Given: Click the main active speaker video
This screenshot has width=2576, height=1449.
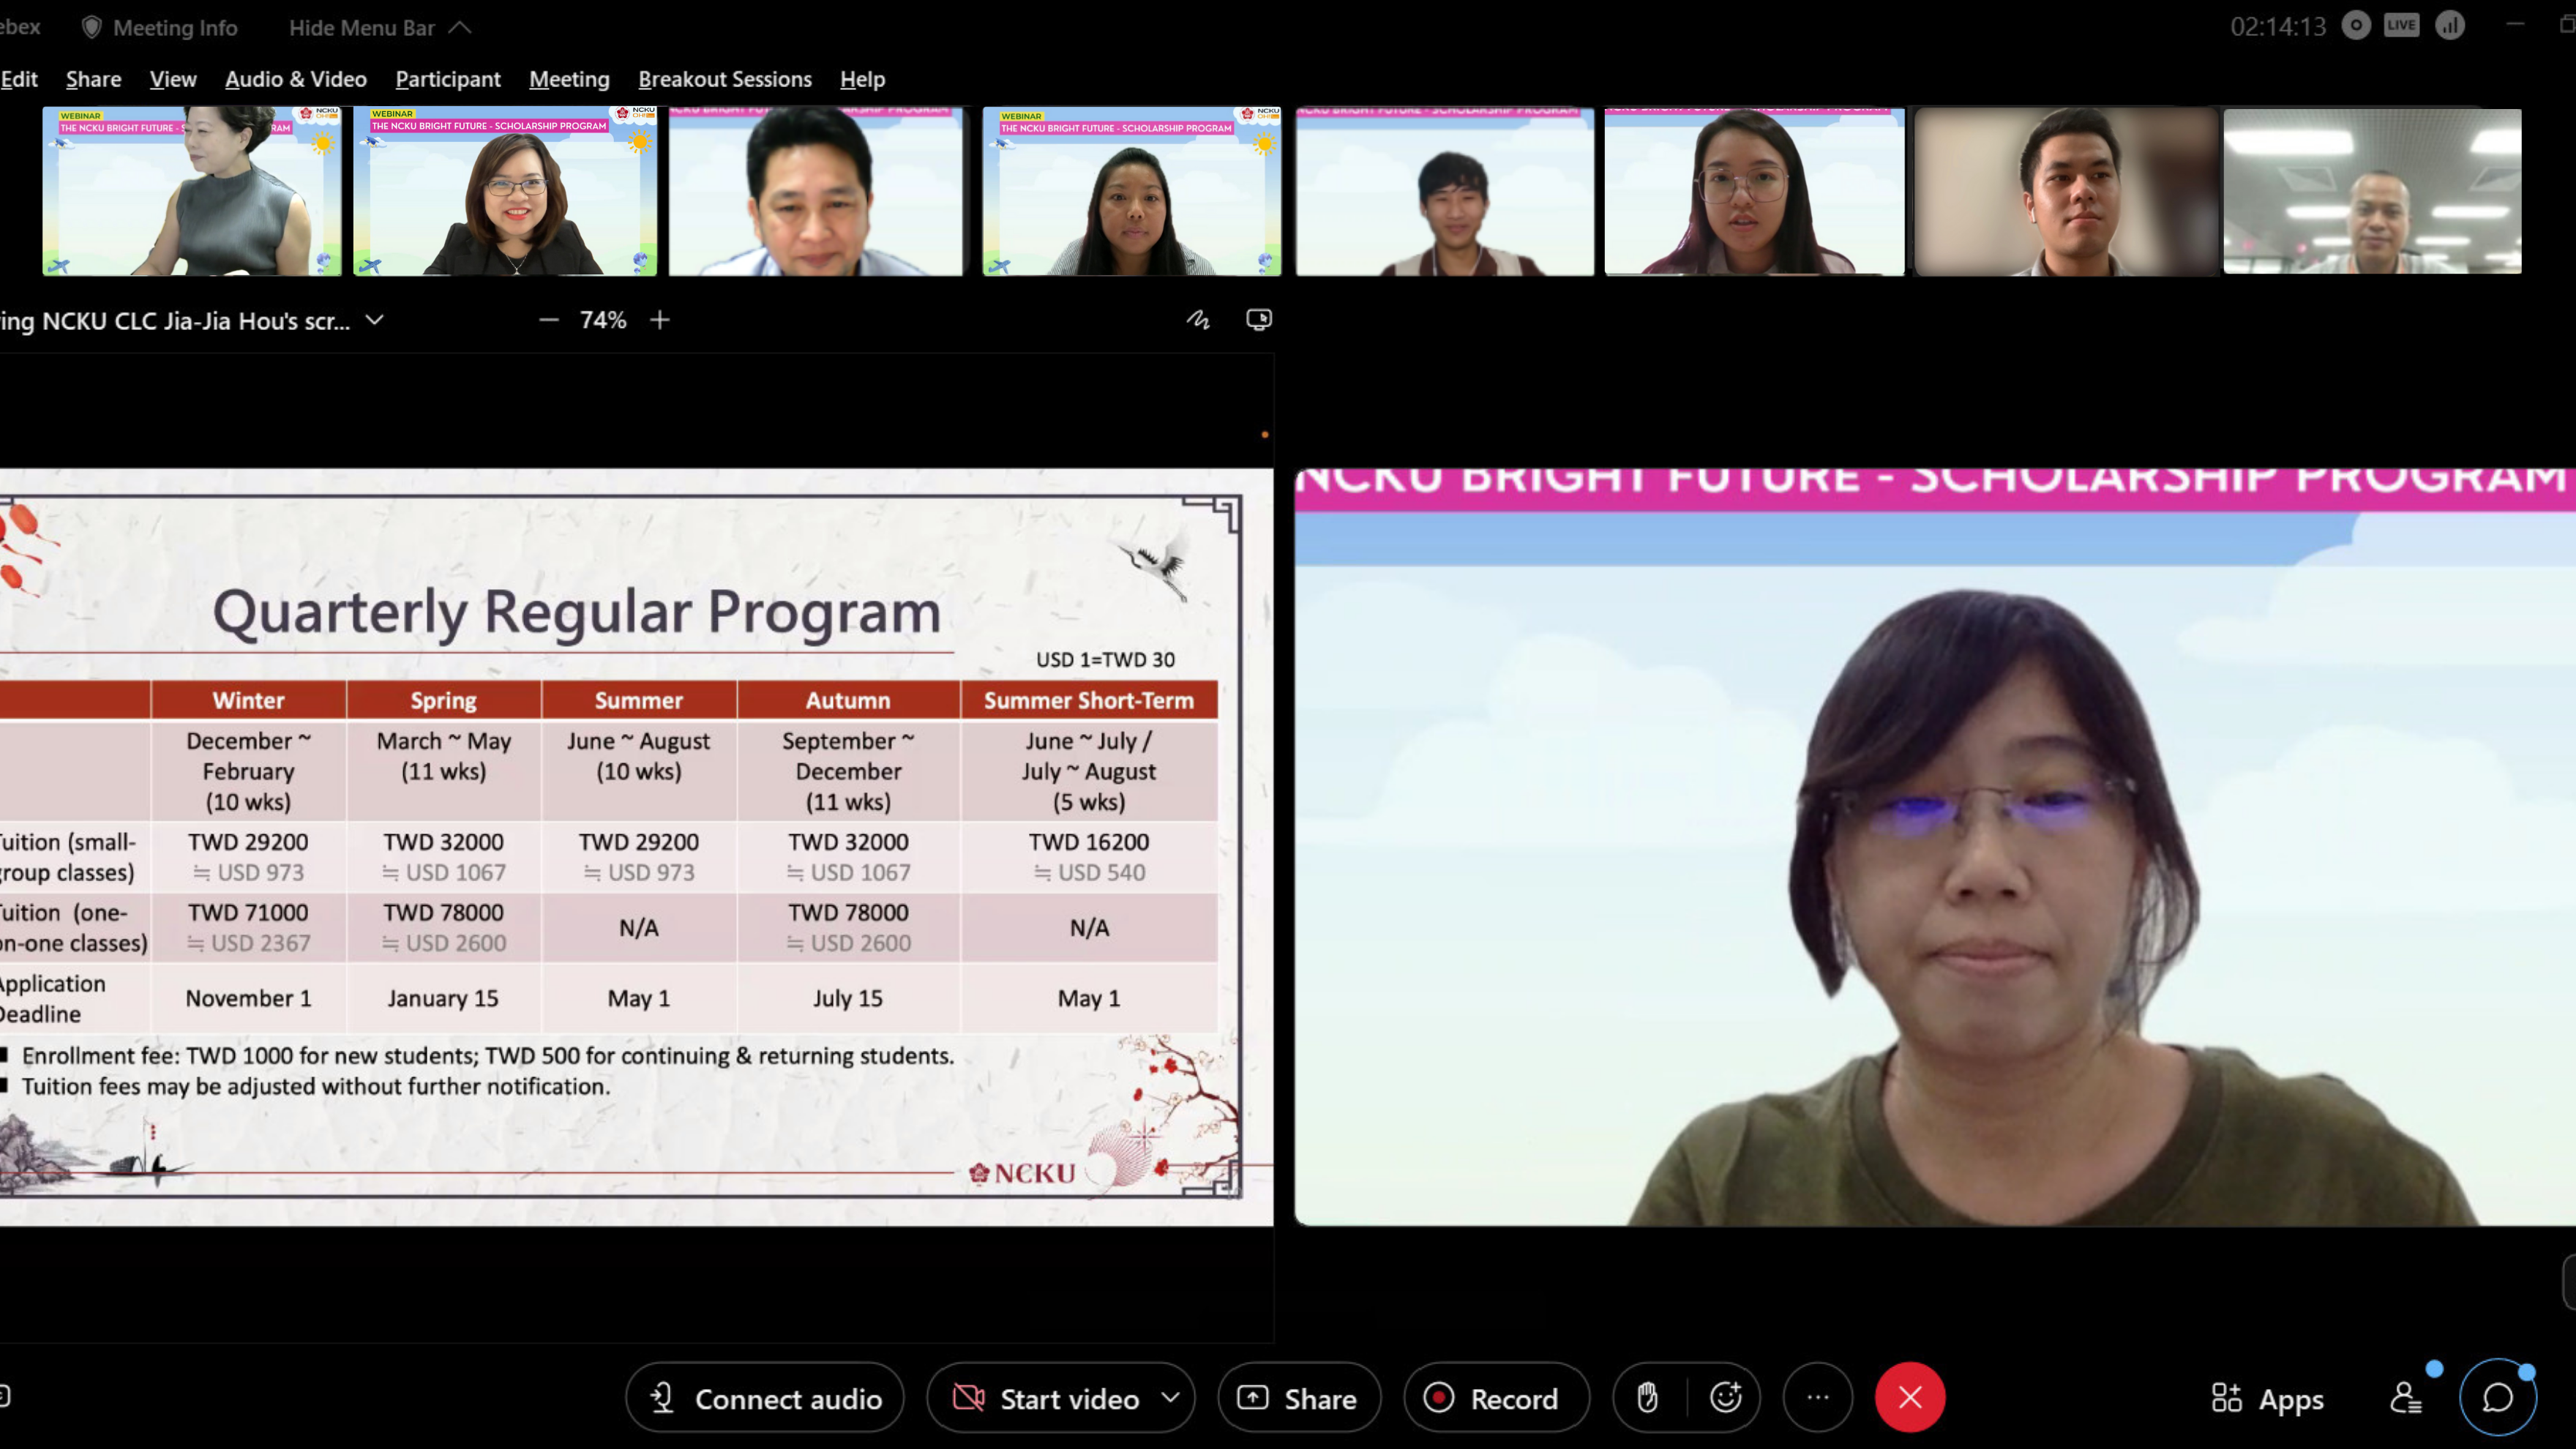Looking at the screenshot, I should 1935,848.
